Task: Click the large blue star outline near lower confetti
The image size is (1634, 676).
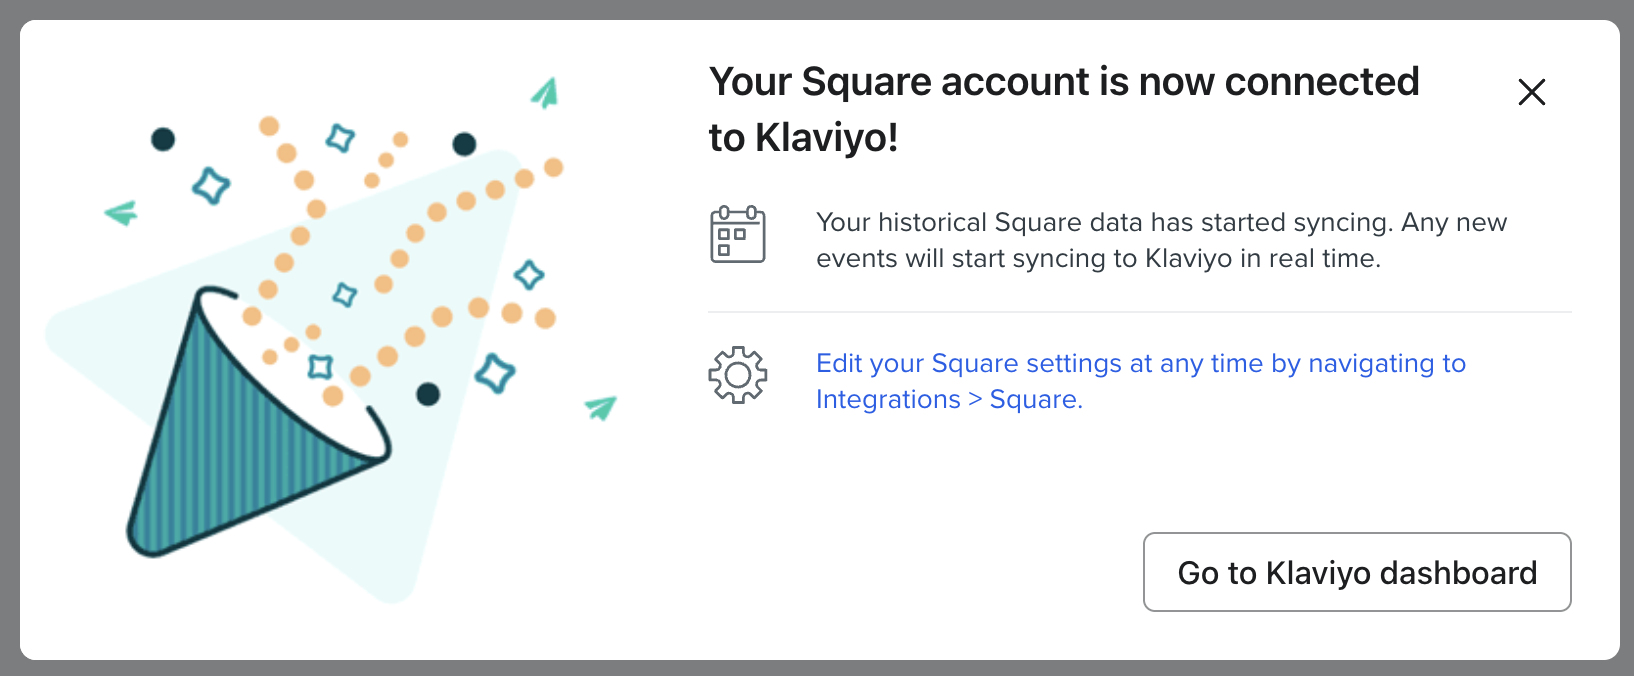Action: coord(495,373)
